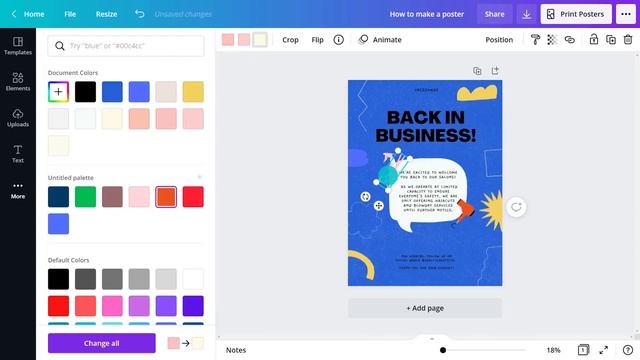Click the Crop option
The image size is (640, 360).
click(x=290, y=40)
